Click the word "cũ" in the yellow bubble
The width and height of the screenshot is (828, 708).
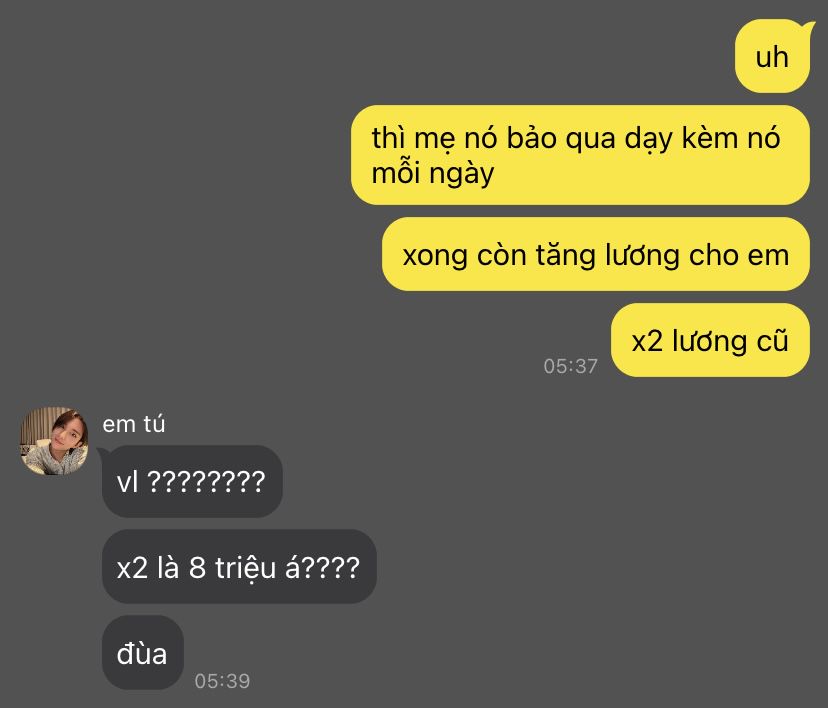pyautogui.click(x=773, y=341)
